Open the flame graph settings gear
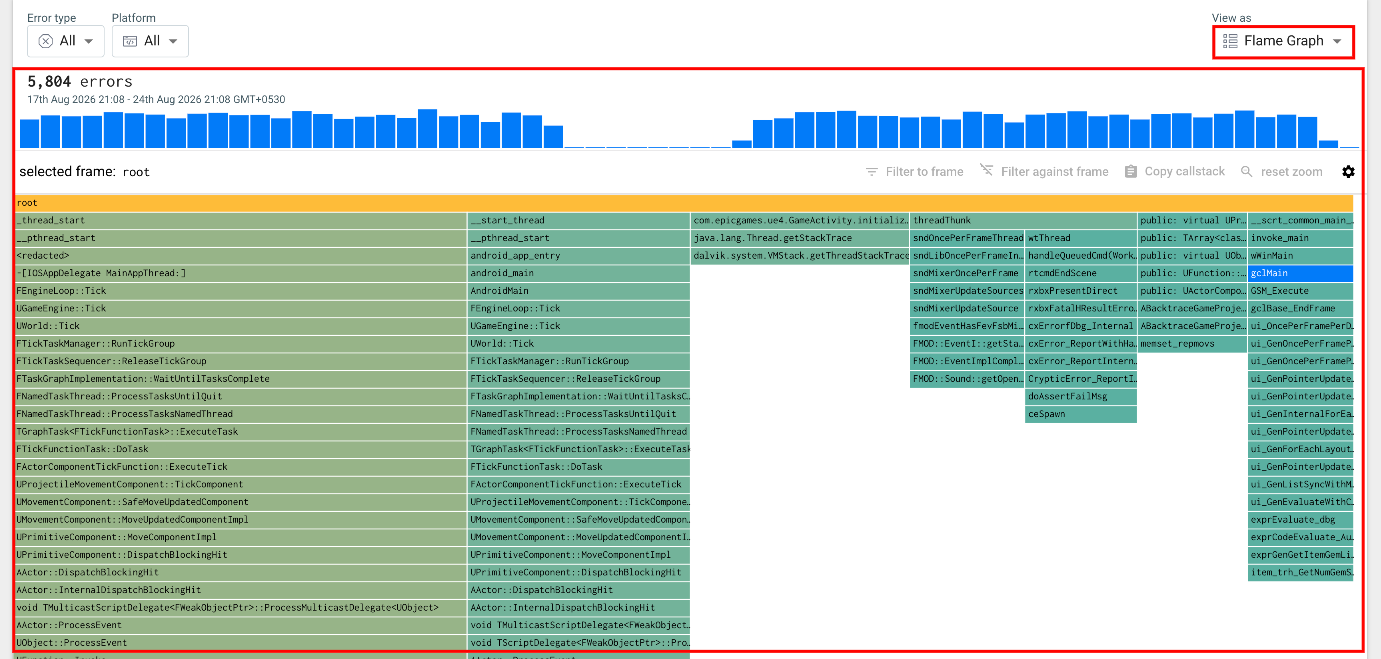Image resolution: width=1381 pixels, height=659 pixels. pos(1348,172)
